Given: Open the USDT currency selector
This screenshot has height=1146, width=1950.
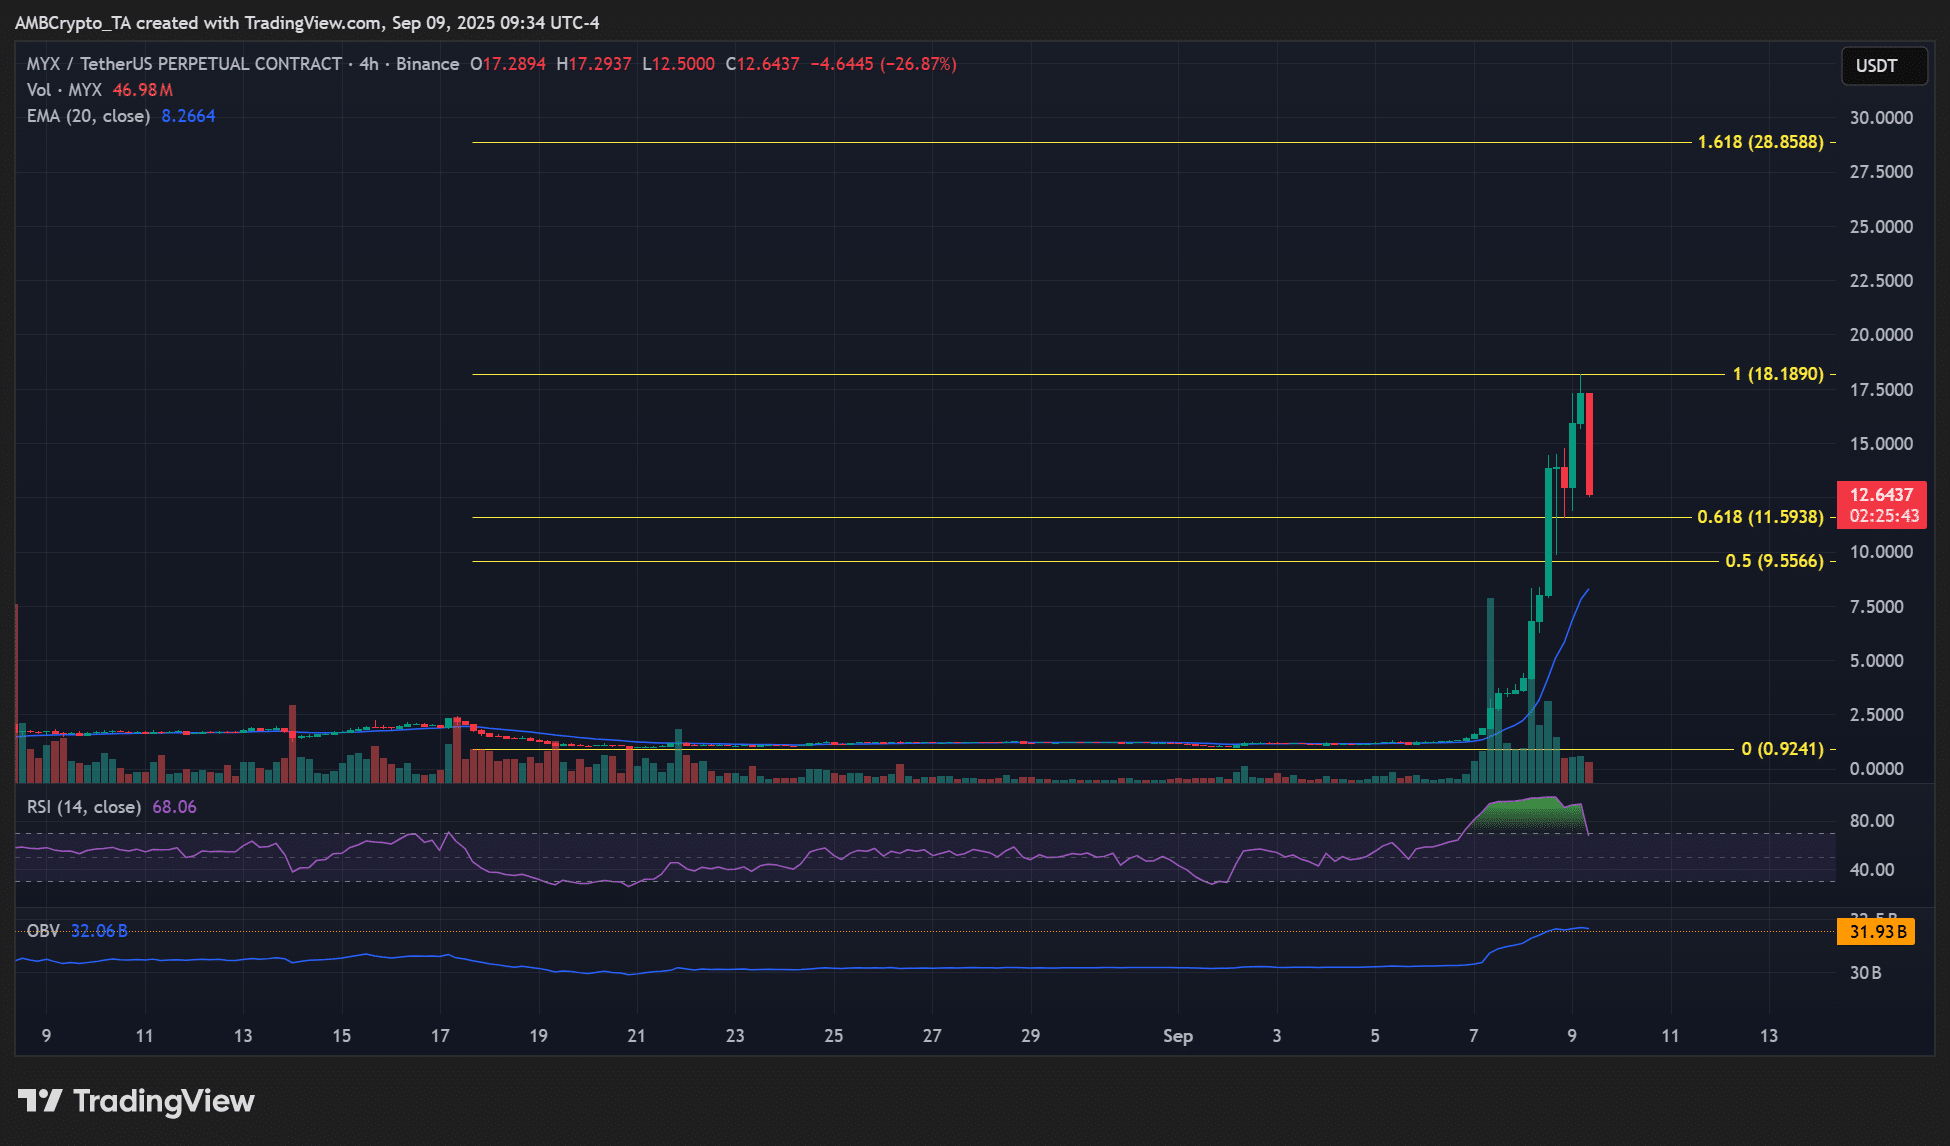Looking at the screenshot, I should tap(1883, 66).
